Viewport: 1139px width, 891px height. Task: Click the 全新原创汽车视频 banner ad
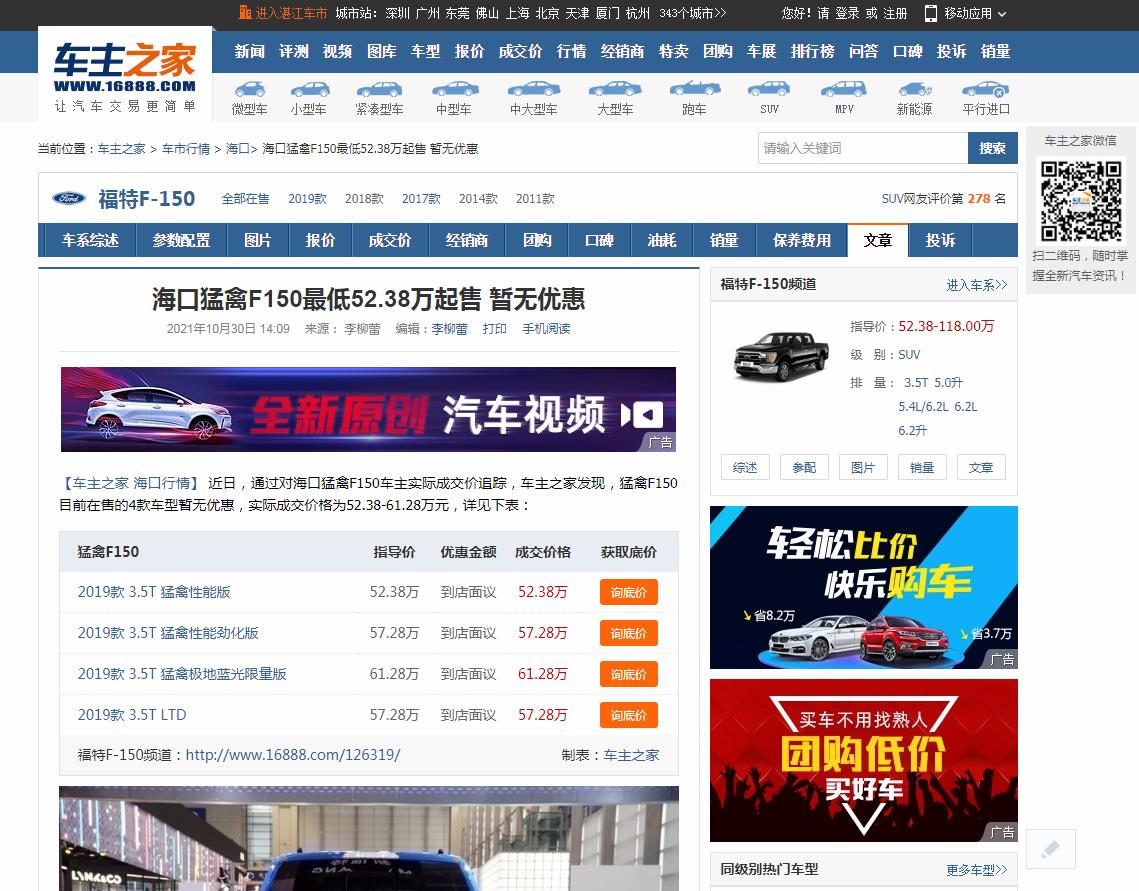click(x=368, y=410)
